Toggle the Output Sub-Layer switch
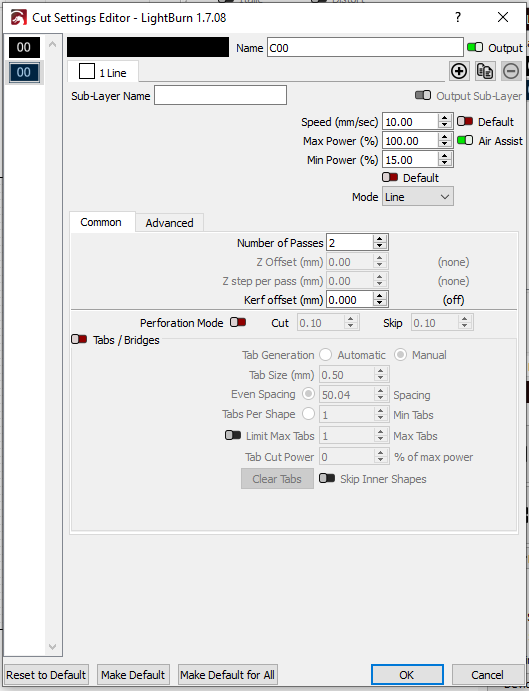Image resolution: width=529 pixels, height=691 pixels. click(423, 95)
